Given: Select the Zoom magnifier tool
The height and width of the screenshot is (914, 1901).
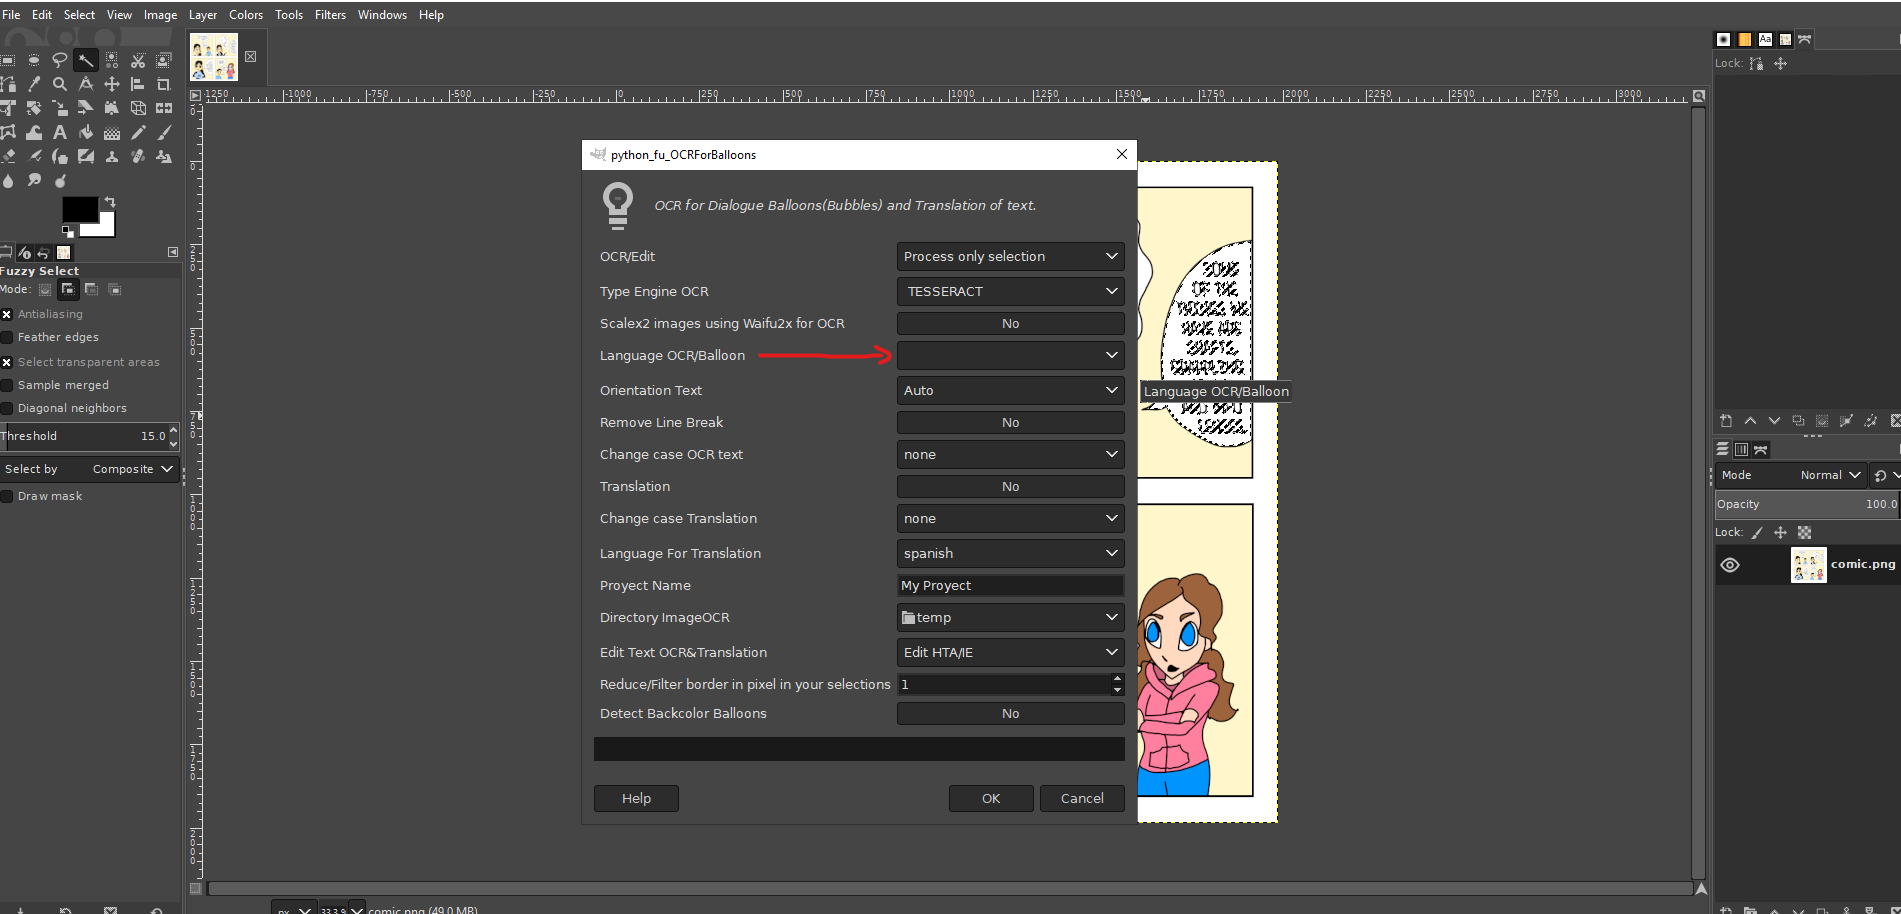Looking at the screenshot, I should (x=60, y=85).
